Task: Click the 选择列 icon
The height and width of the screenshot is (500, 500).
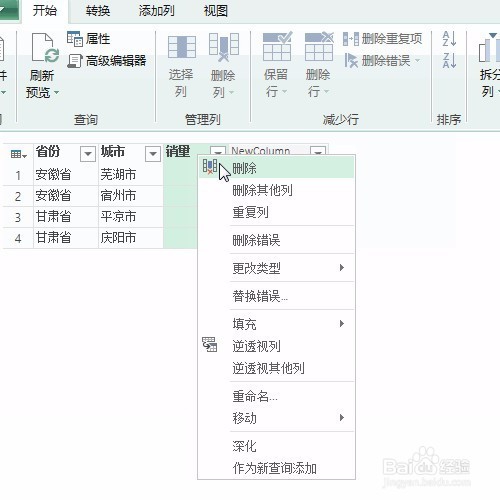Action: coord(182,47)
